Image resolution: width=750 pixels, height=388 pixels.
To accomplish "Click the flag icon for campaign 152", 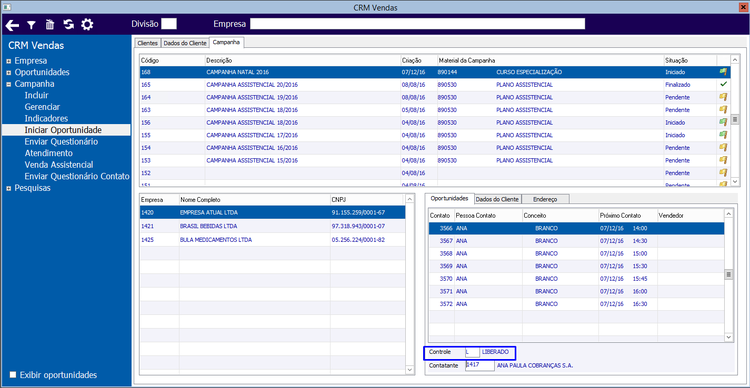I will pos(723,172).
